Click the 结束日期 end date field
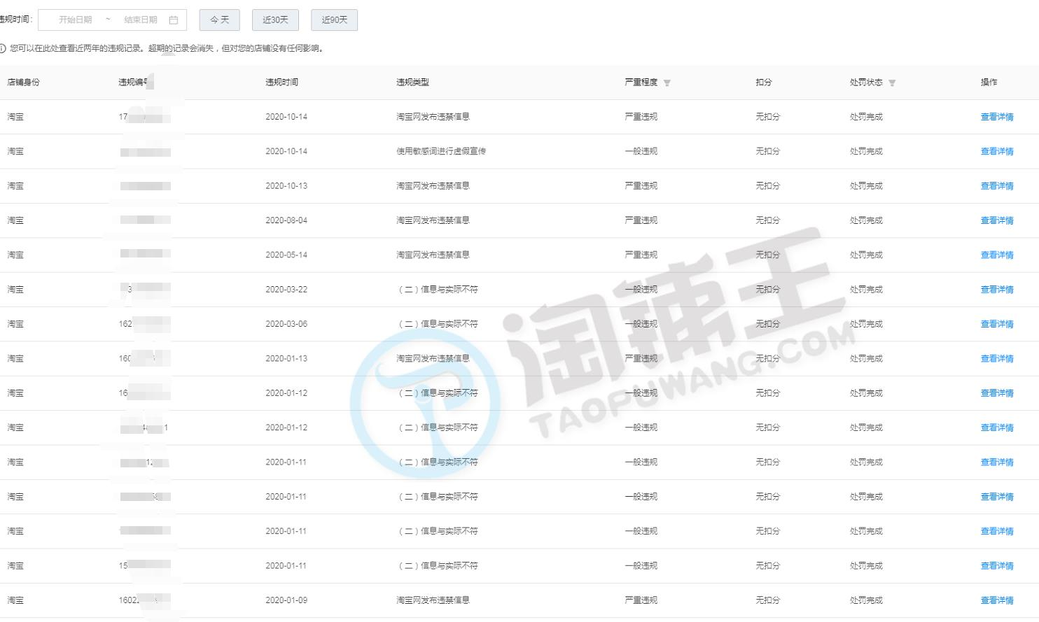 point(140,20)
